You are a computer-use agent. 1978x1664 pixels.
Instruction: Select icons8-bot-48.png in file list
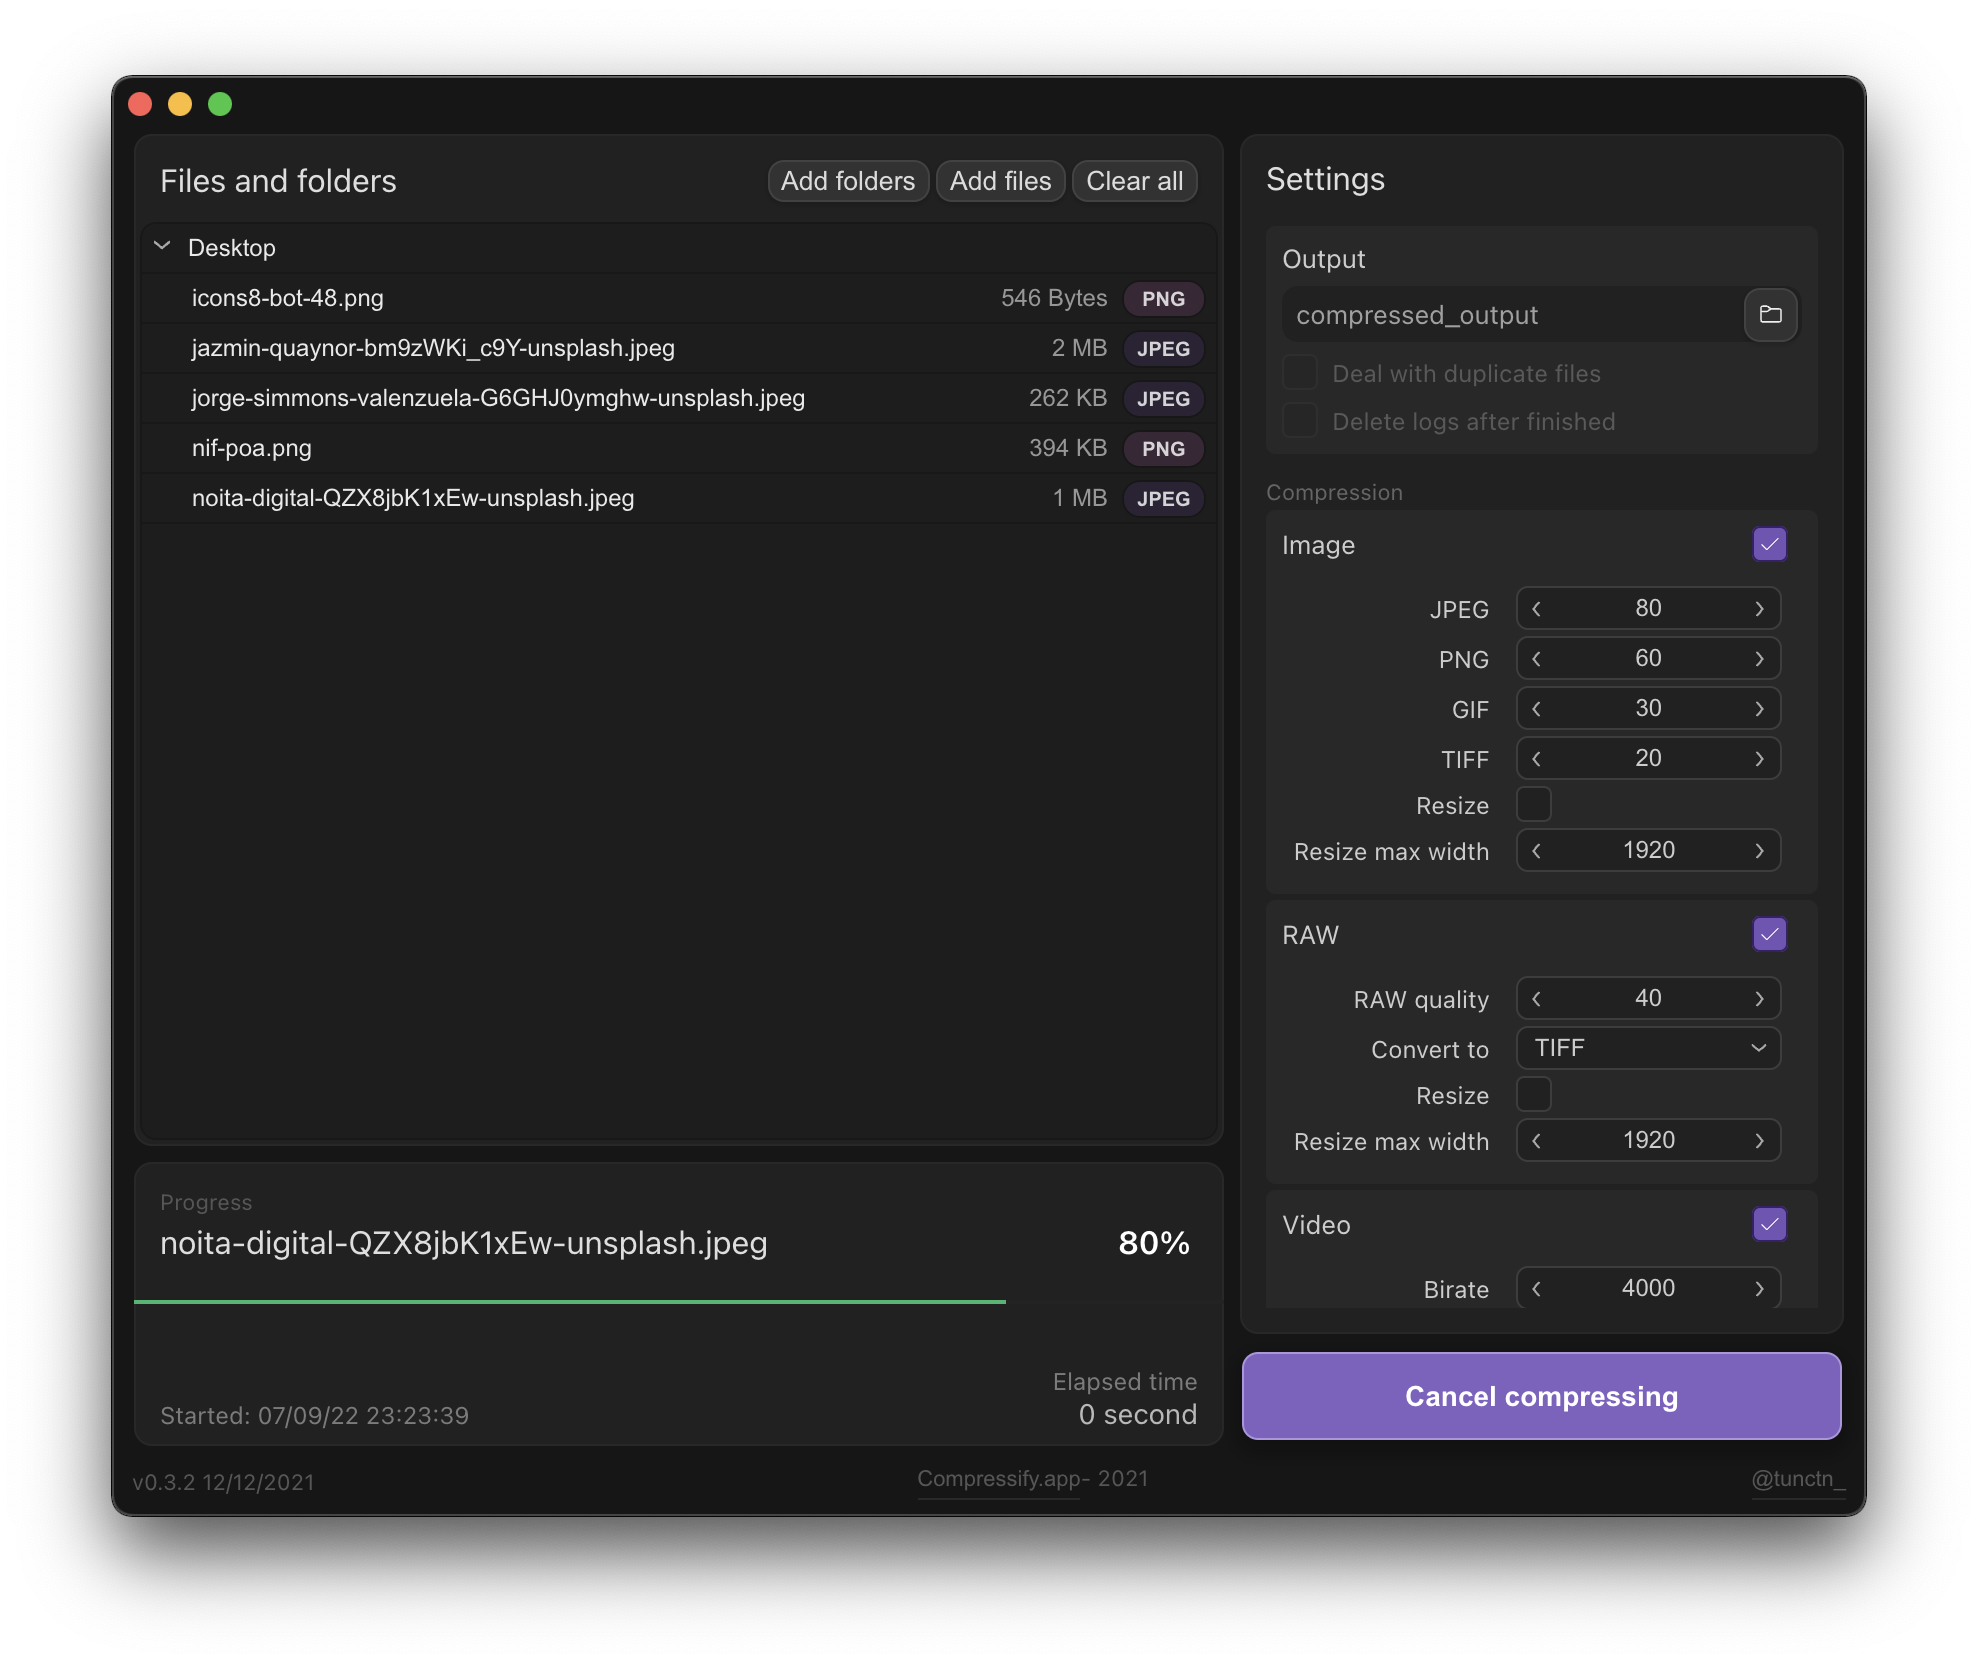point(288,298)
